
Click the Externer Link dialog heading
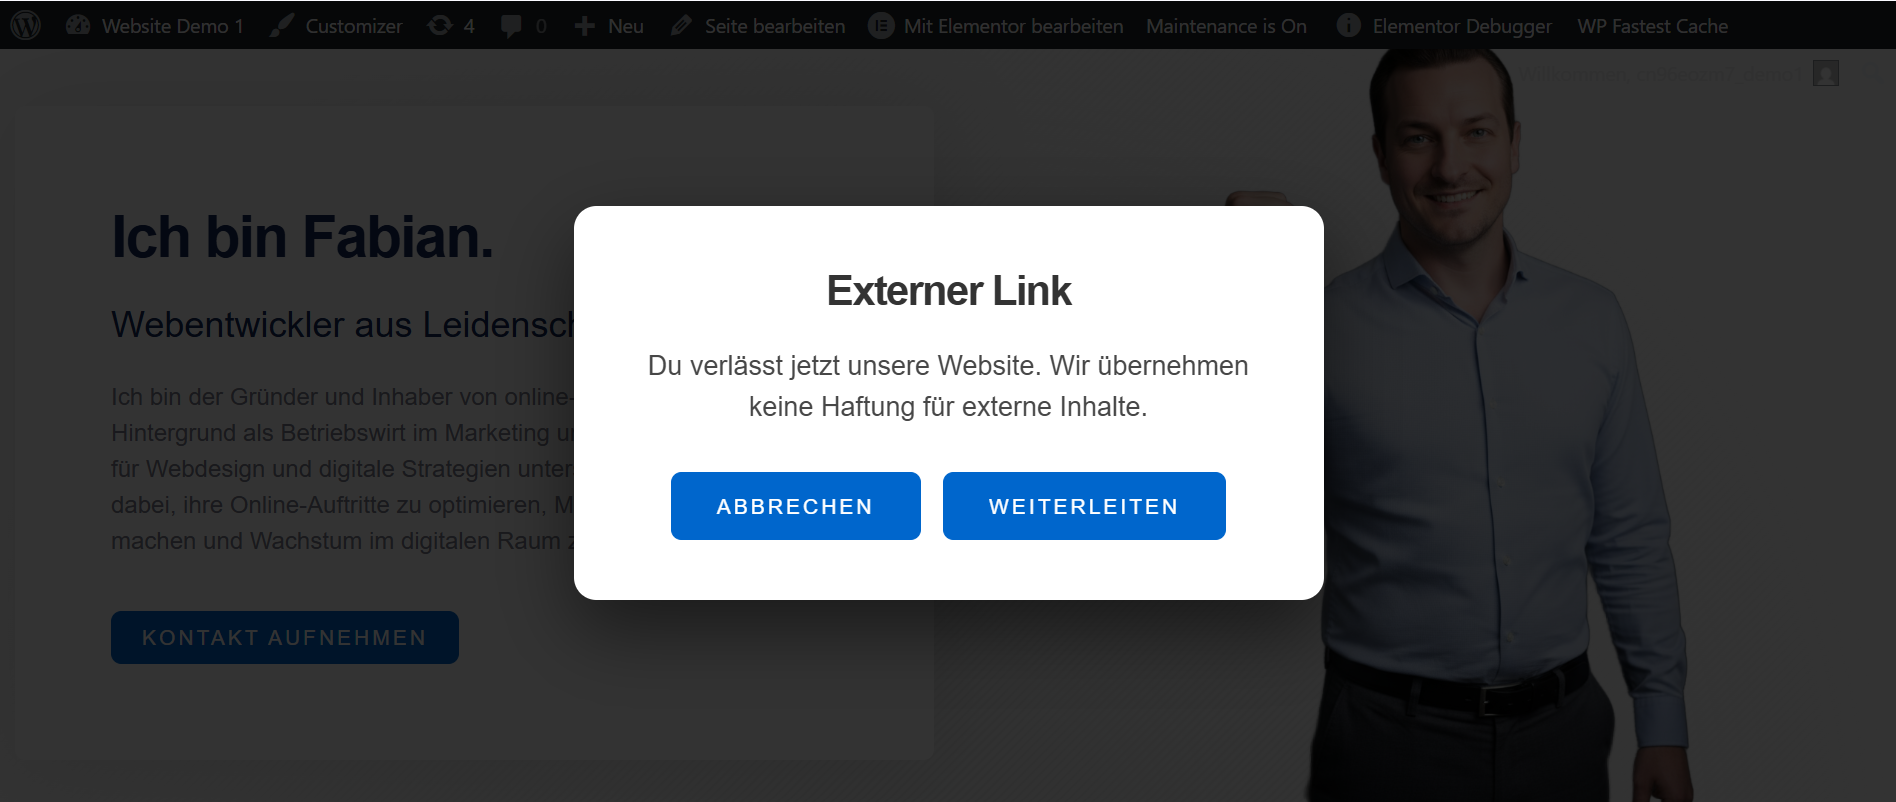[x=949, y=291]
